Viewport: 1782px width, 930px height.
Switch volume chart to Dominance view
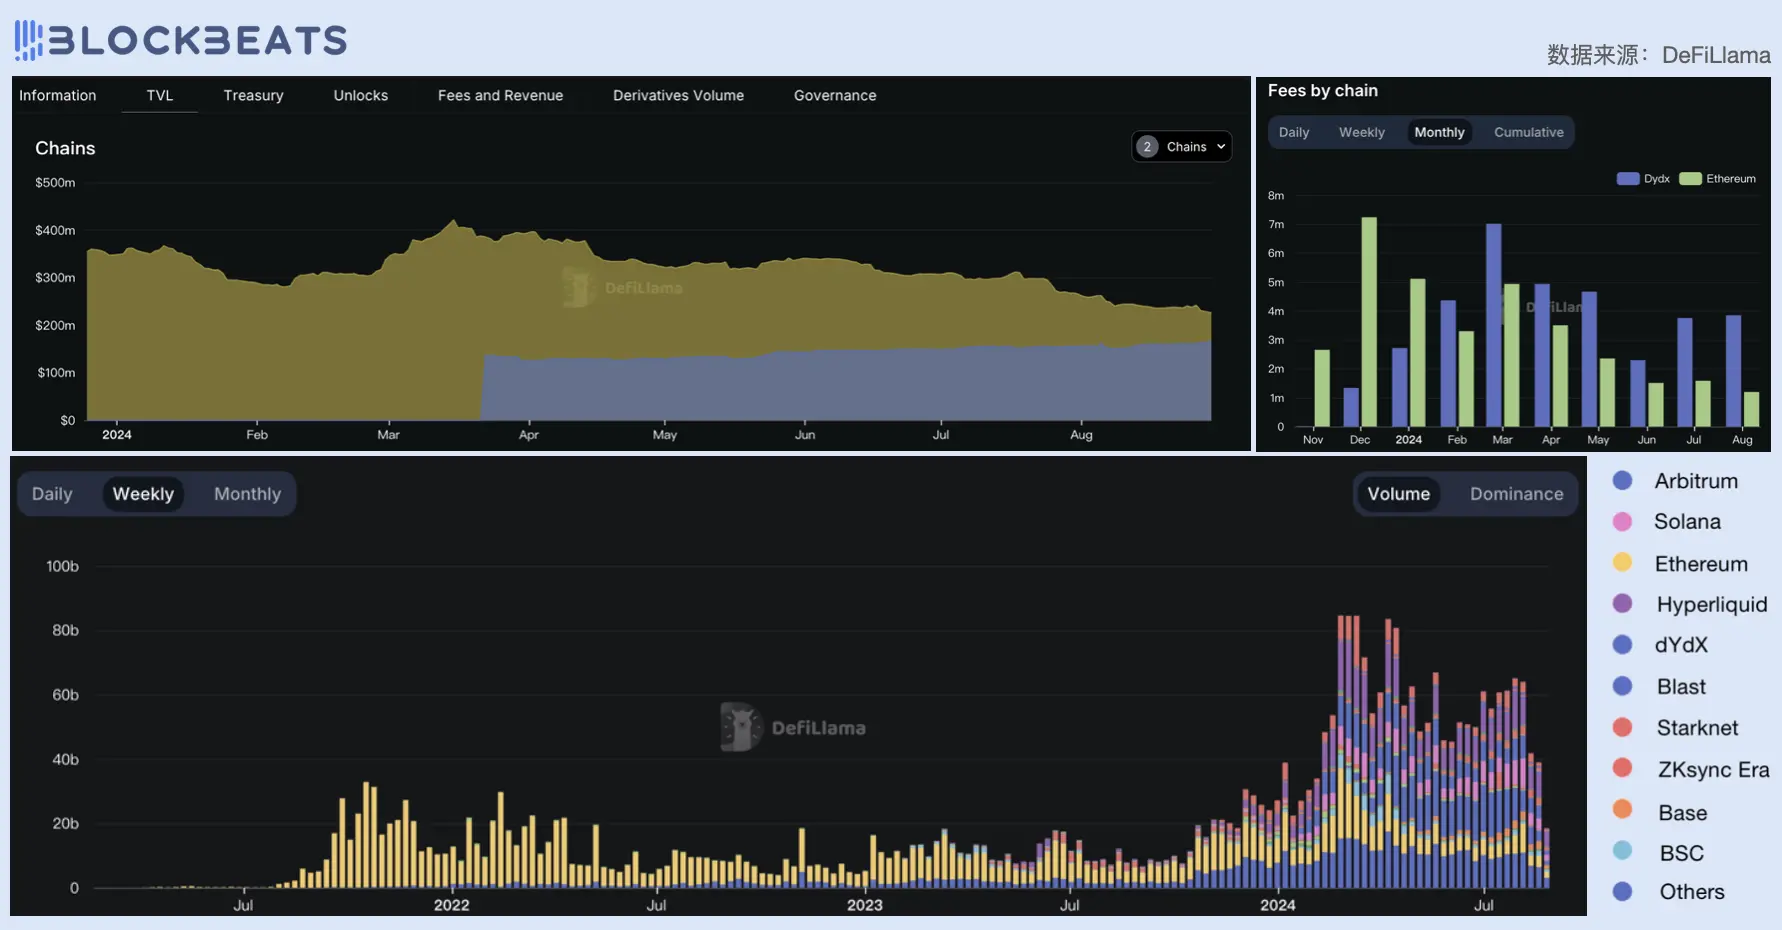point(1516,494)
